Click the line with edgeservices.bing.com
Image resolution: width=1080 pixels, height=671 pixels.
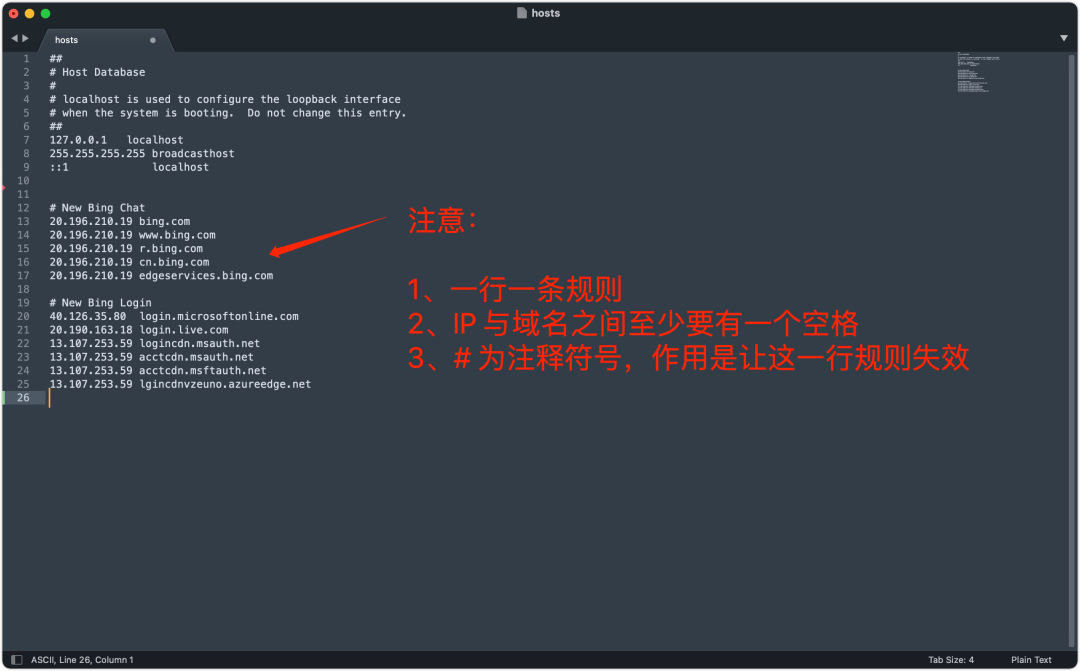(x=161, y=276)
